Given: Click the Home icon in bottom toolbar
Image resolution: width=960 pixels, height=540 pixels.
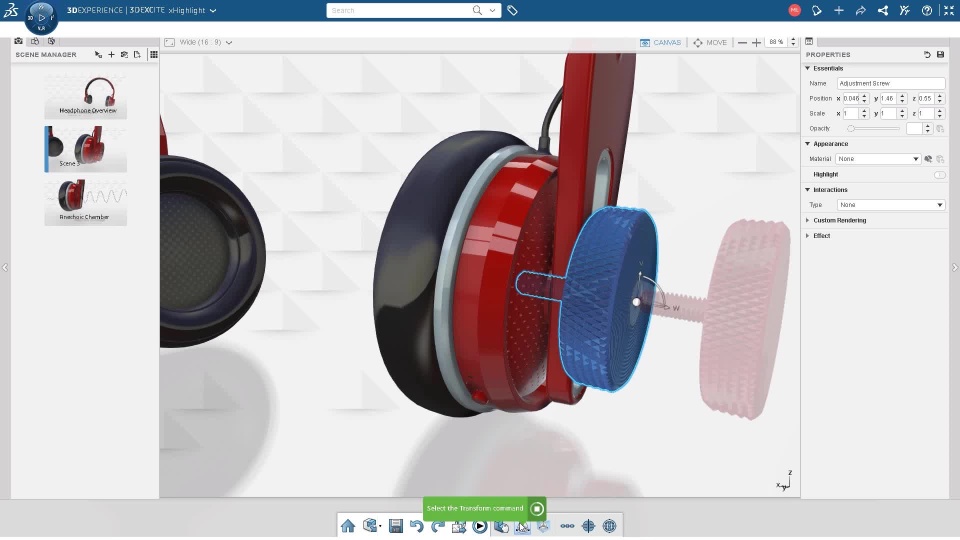Looking at the screenshot, I should [348, 526].
